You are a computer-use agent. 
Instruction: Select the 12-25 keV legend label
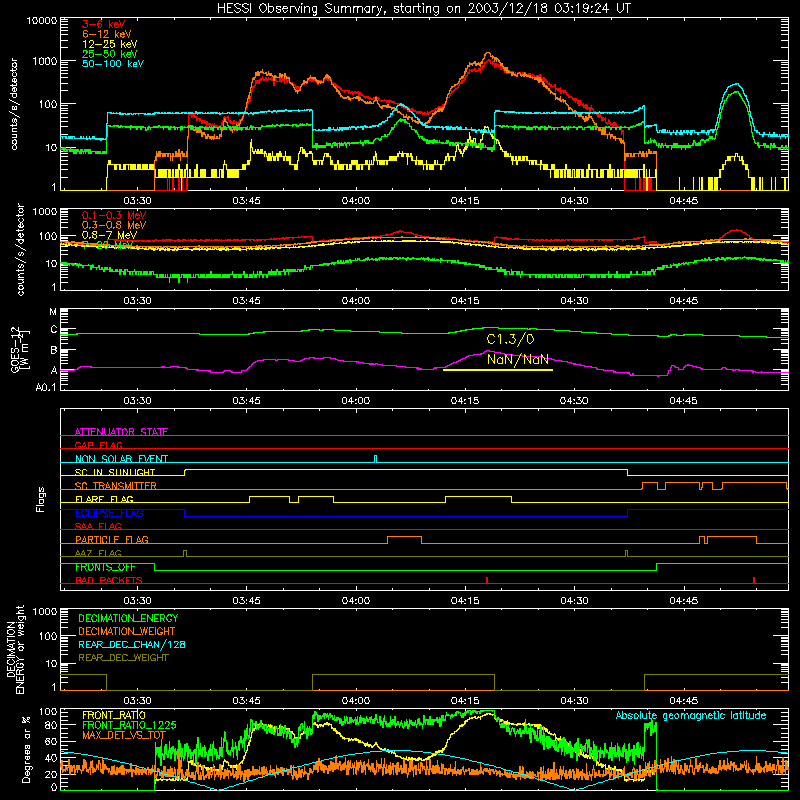click(x=109, y=44)
